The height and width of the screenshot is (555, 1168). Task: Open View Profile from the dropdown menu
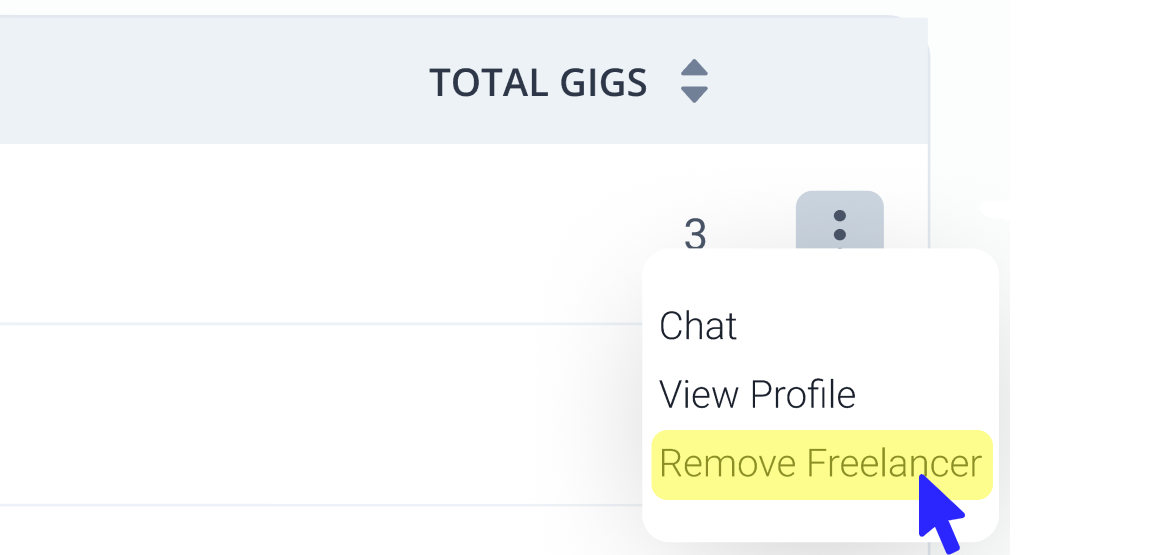[757, 395]
